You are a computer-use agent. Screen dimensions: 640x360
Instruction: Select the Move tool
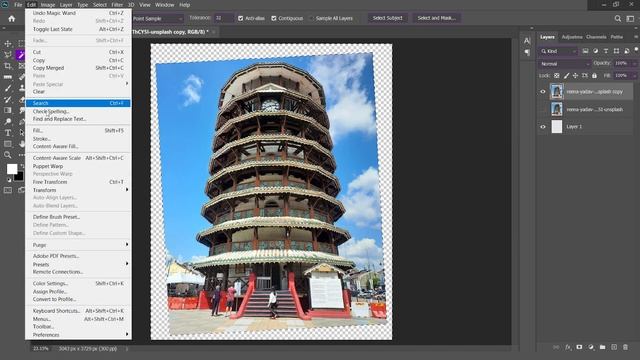coord(8,43)
